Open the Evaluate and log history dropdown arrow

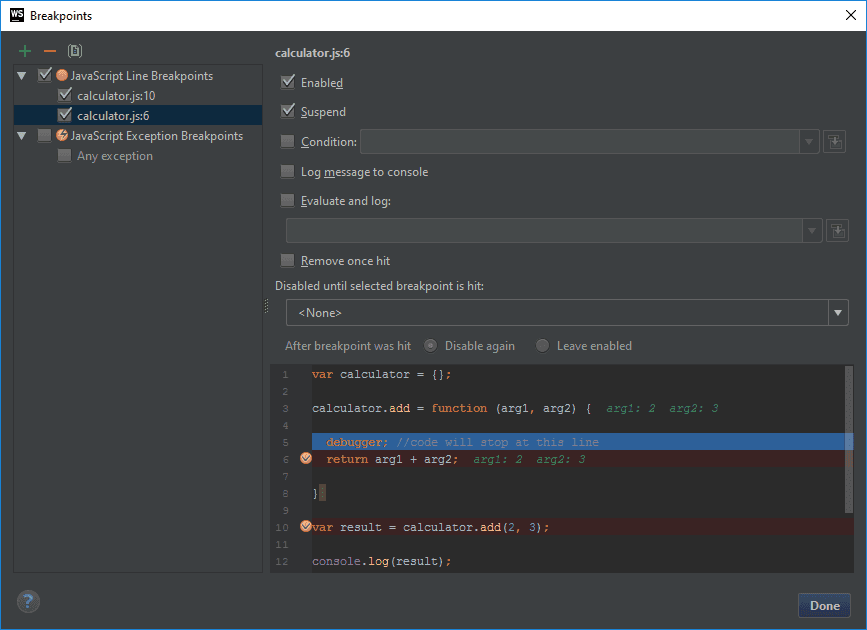(812, 231)
